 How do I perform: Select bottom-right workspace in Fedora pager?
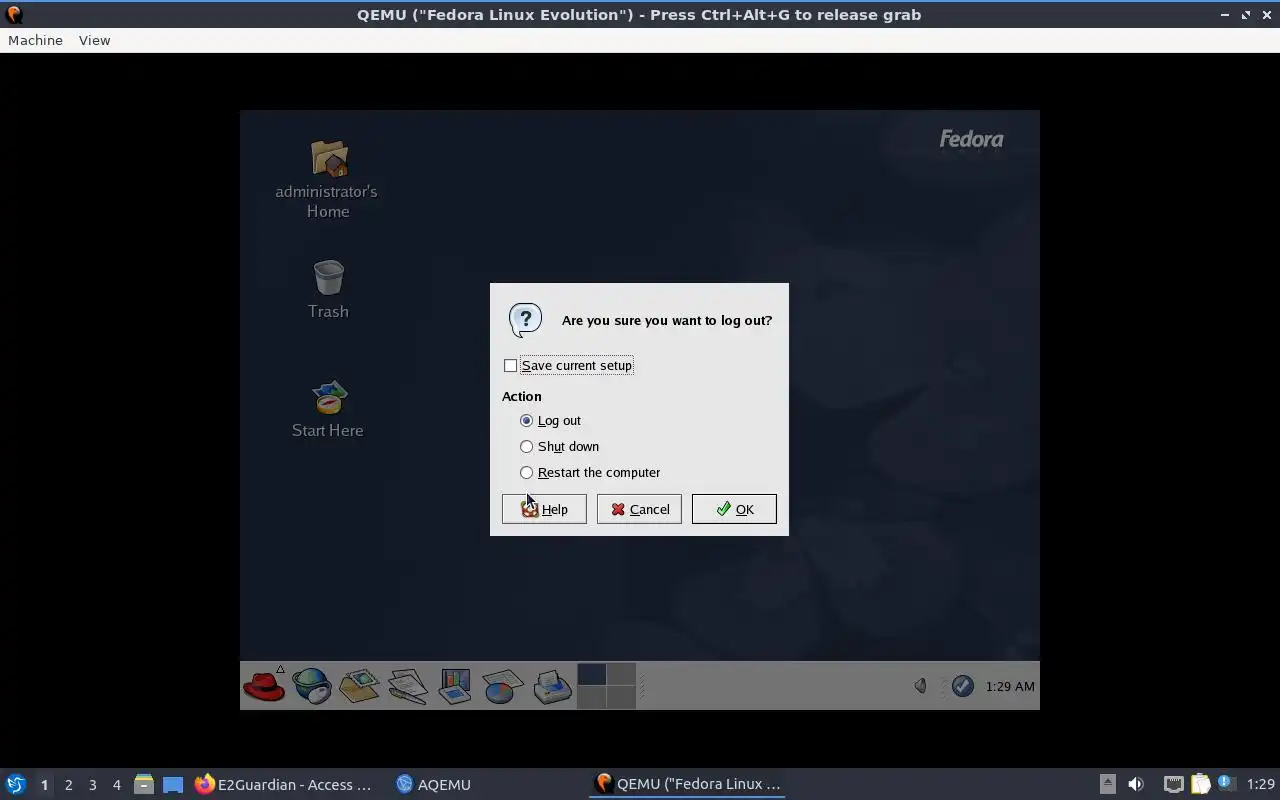point(621,697)
